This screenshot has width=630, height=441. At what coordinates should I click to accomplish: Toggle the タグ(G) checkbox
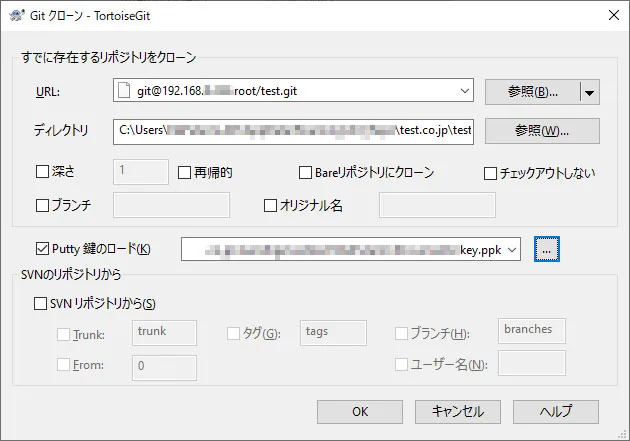tap(233, 333)
